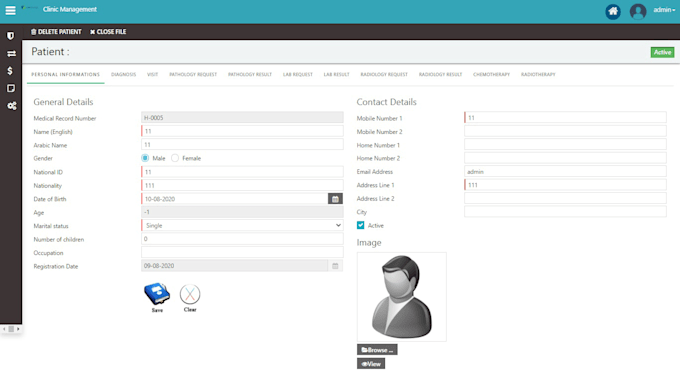The image size is (680, 376).
Task: Click the shield icon in sidebar
Action: [x=11, y=36]
